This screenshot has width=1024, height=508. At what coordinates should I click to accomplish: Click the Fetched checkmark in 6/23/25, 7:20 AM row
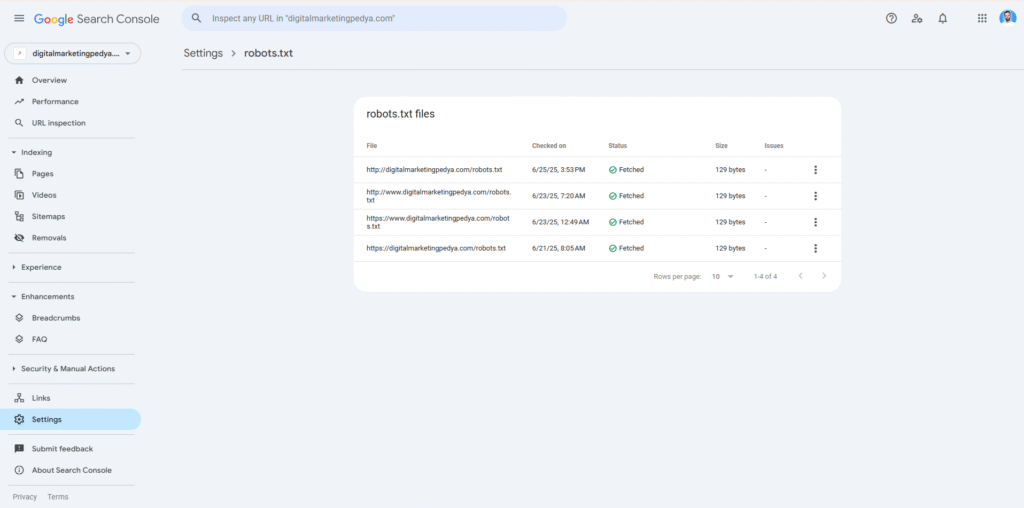pyautogui.click(x=613, y=196)
